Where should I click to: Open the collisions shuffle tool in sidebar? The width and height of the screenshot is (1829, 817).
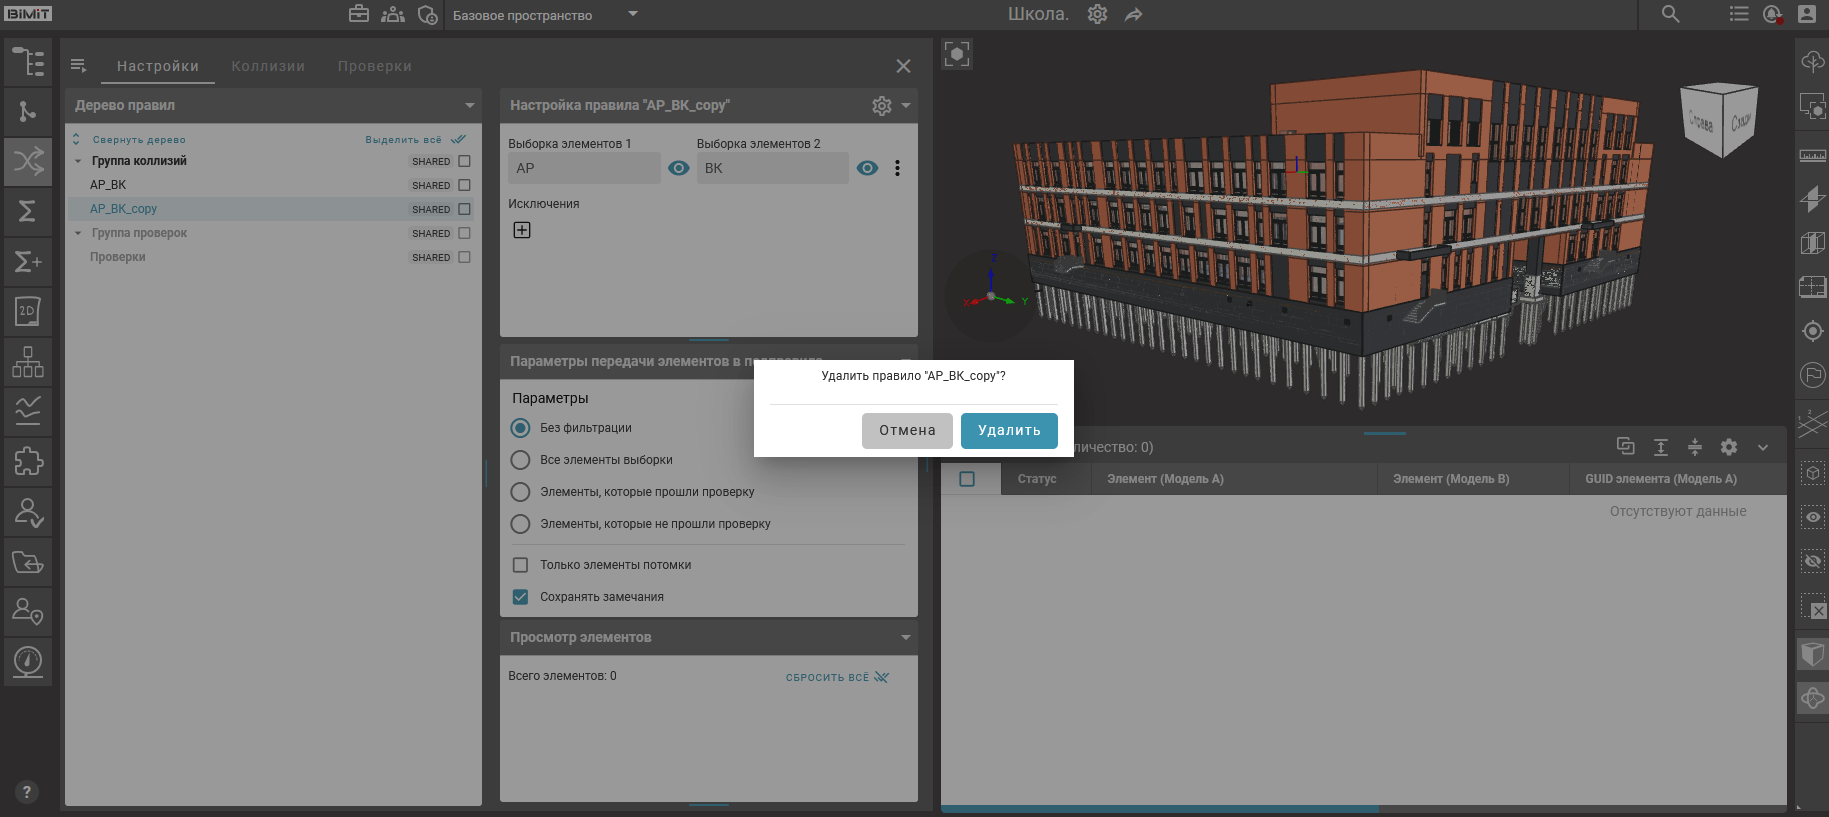(28, 161)
